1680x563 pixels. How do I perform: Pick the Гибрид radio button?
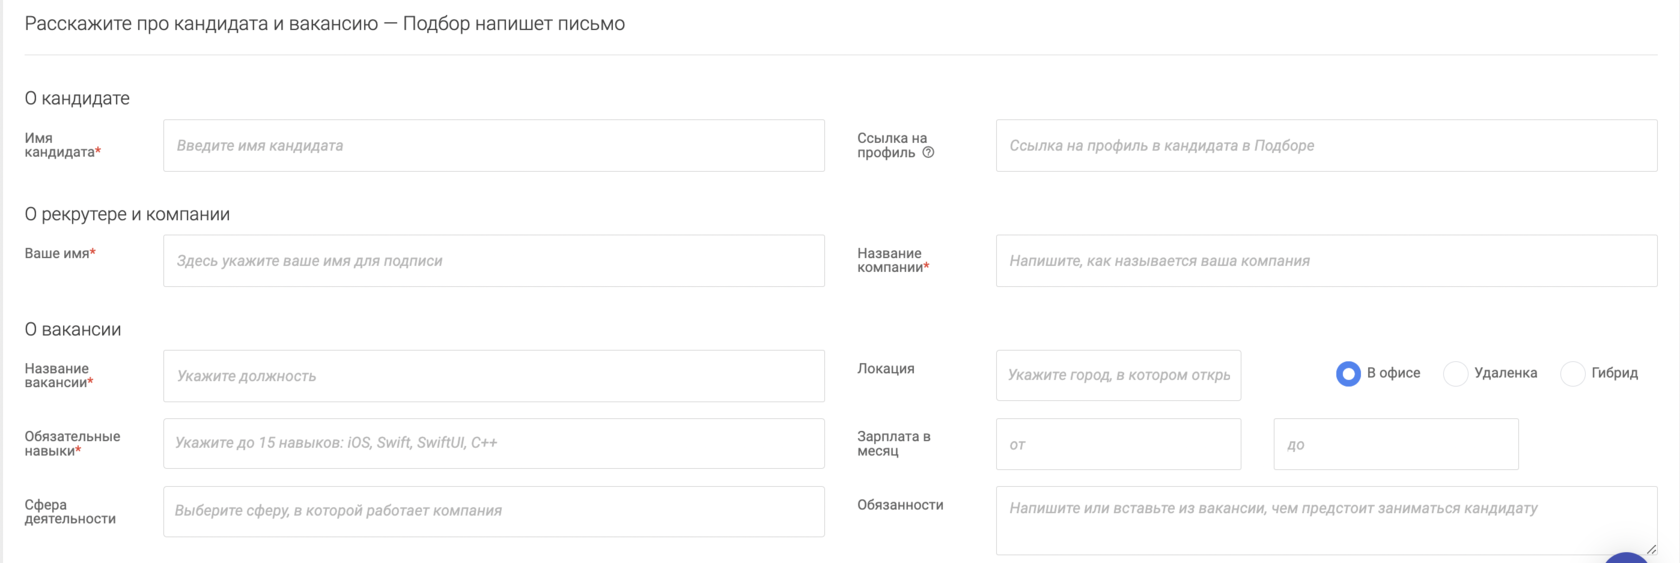[1573, 374]
